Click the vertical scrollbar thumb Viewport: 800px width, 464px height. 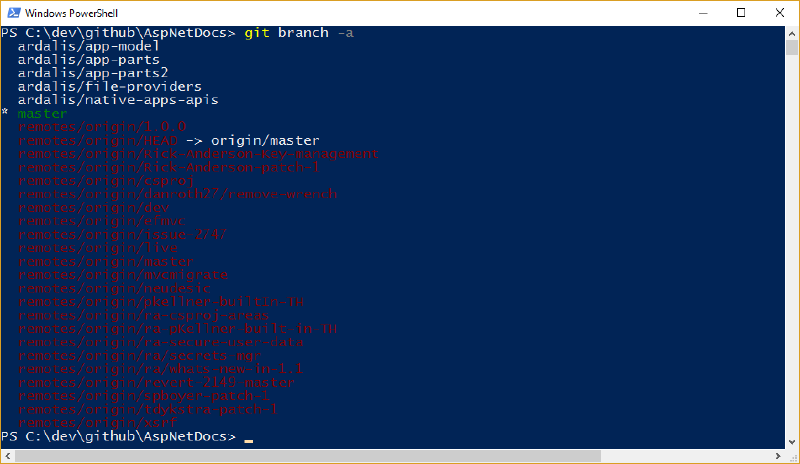[x=792, y=47]
